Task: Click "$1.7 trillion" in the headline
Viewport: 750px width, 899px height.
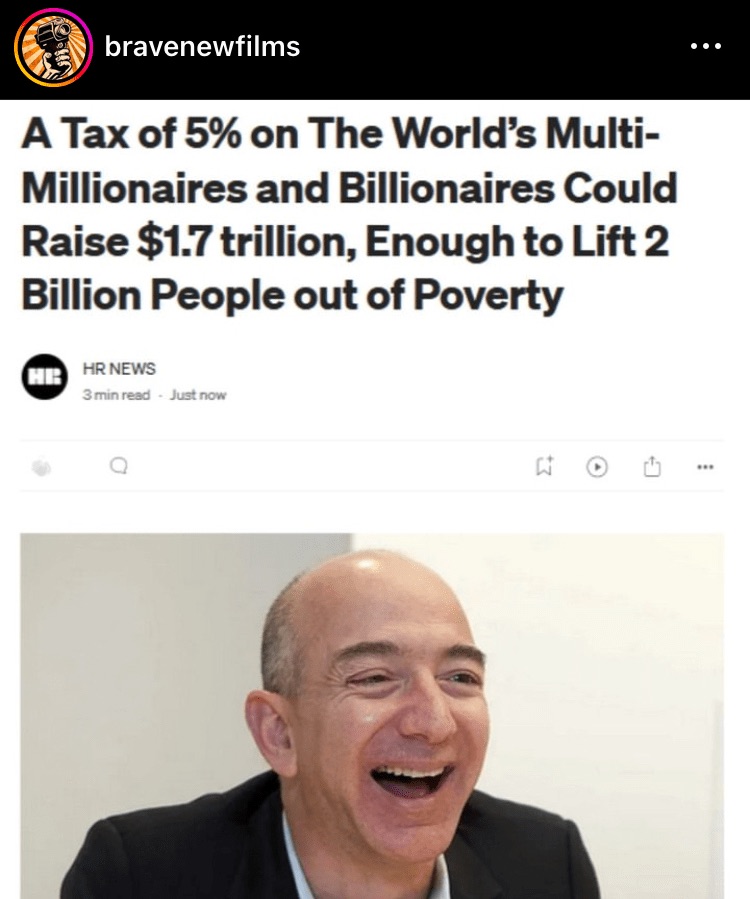Action: 247,241
